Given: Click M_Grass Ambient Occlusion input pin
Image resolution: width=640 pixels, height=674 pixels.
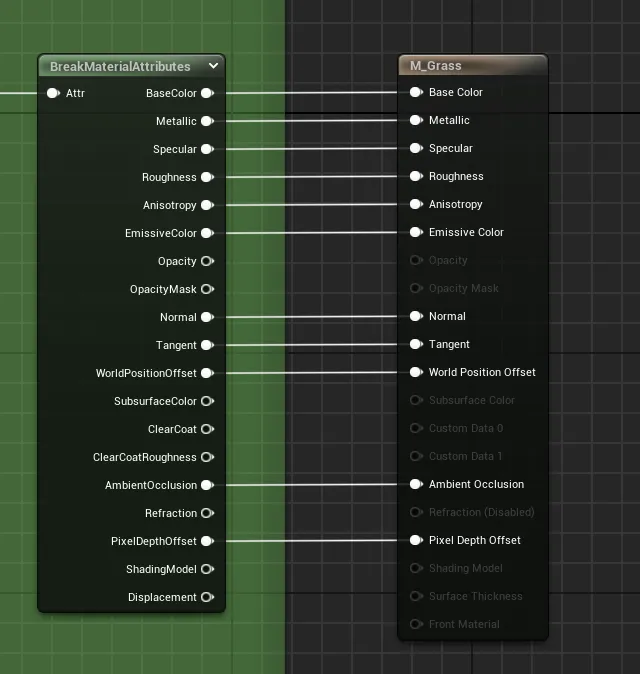Looking at the screenshot, I should click(x=416, y=484).
